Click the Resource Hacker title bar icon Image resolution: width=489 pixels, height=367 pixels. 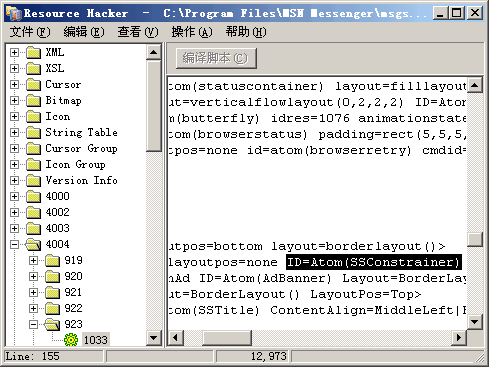(14, 13)
